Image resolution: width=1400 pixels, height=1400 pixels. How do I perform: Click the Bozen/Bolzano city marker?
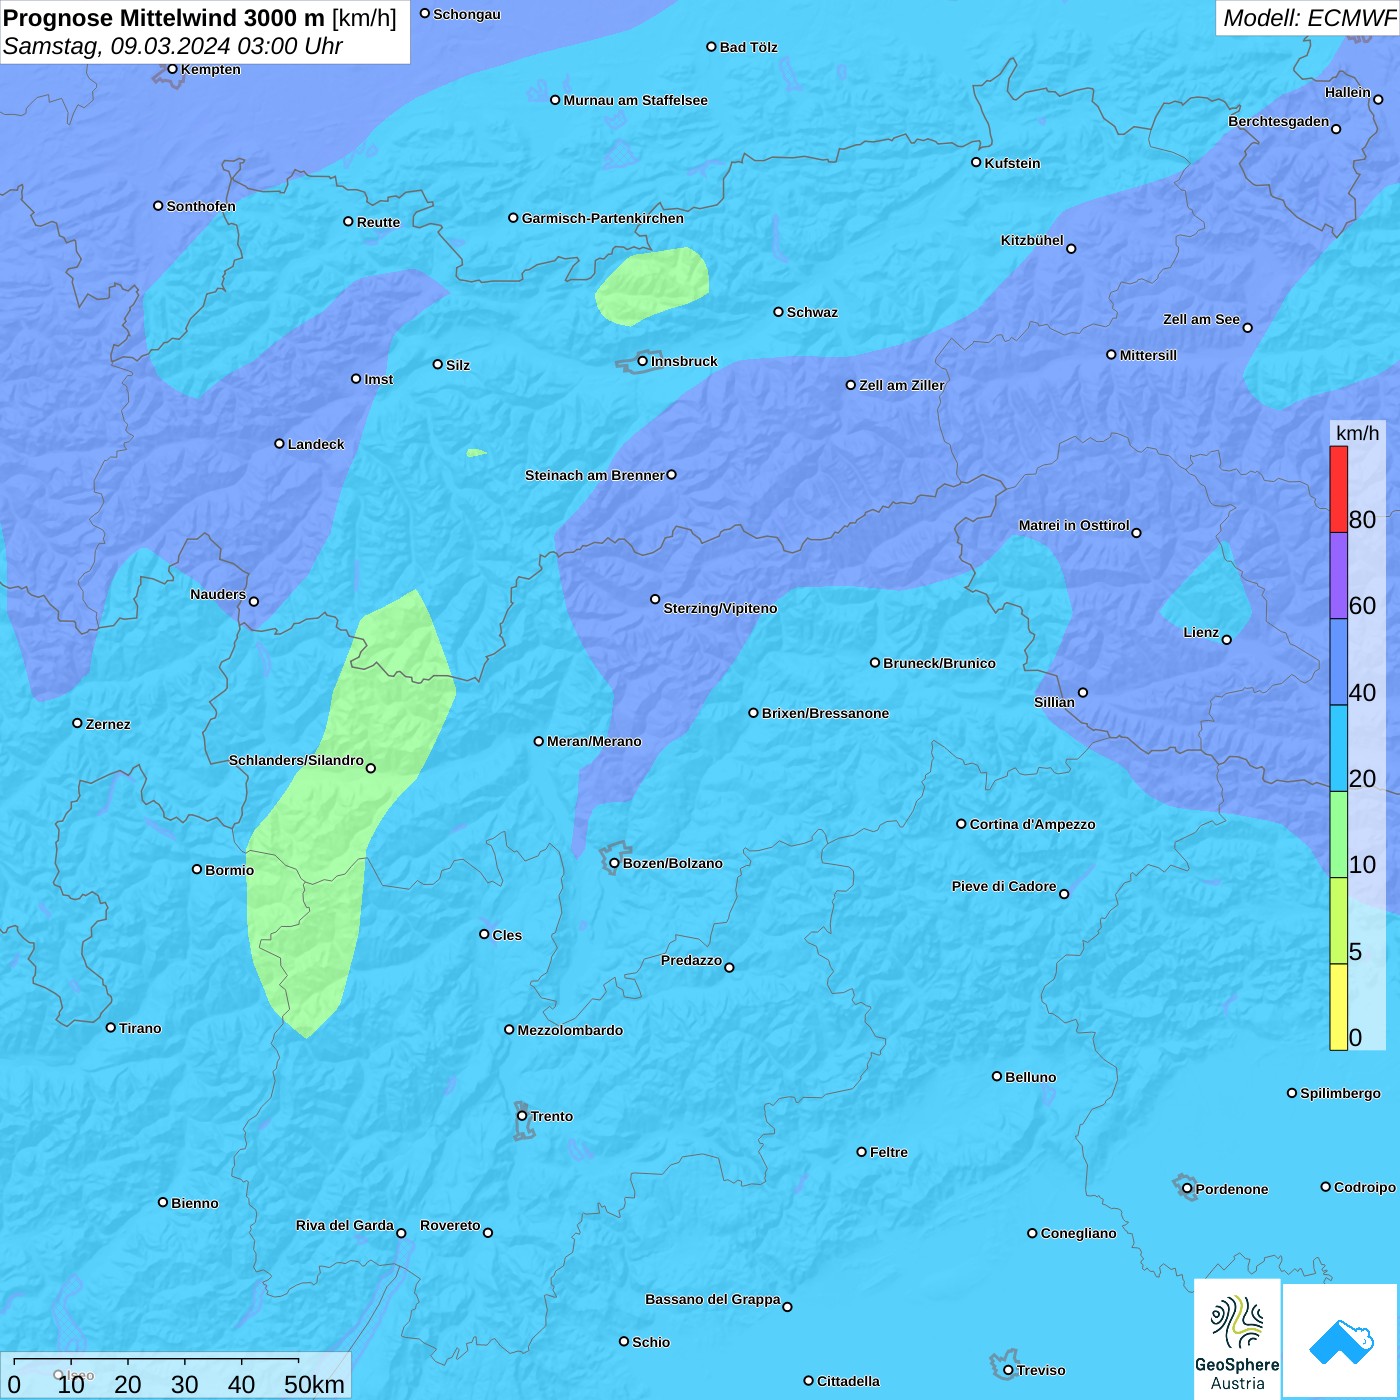tap(614, 863)
